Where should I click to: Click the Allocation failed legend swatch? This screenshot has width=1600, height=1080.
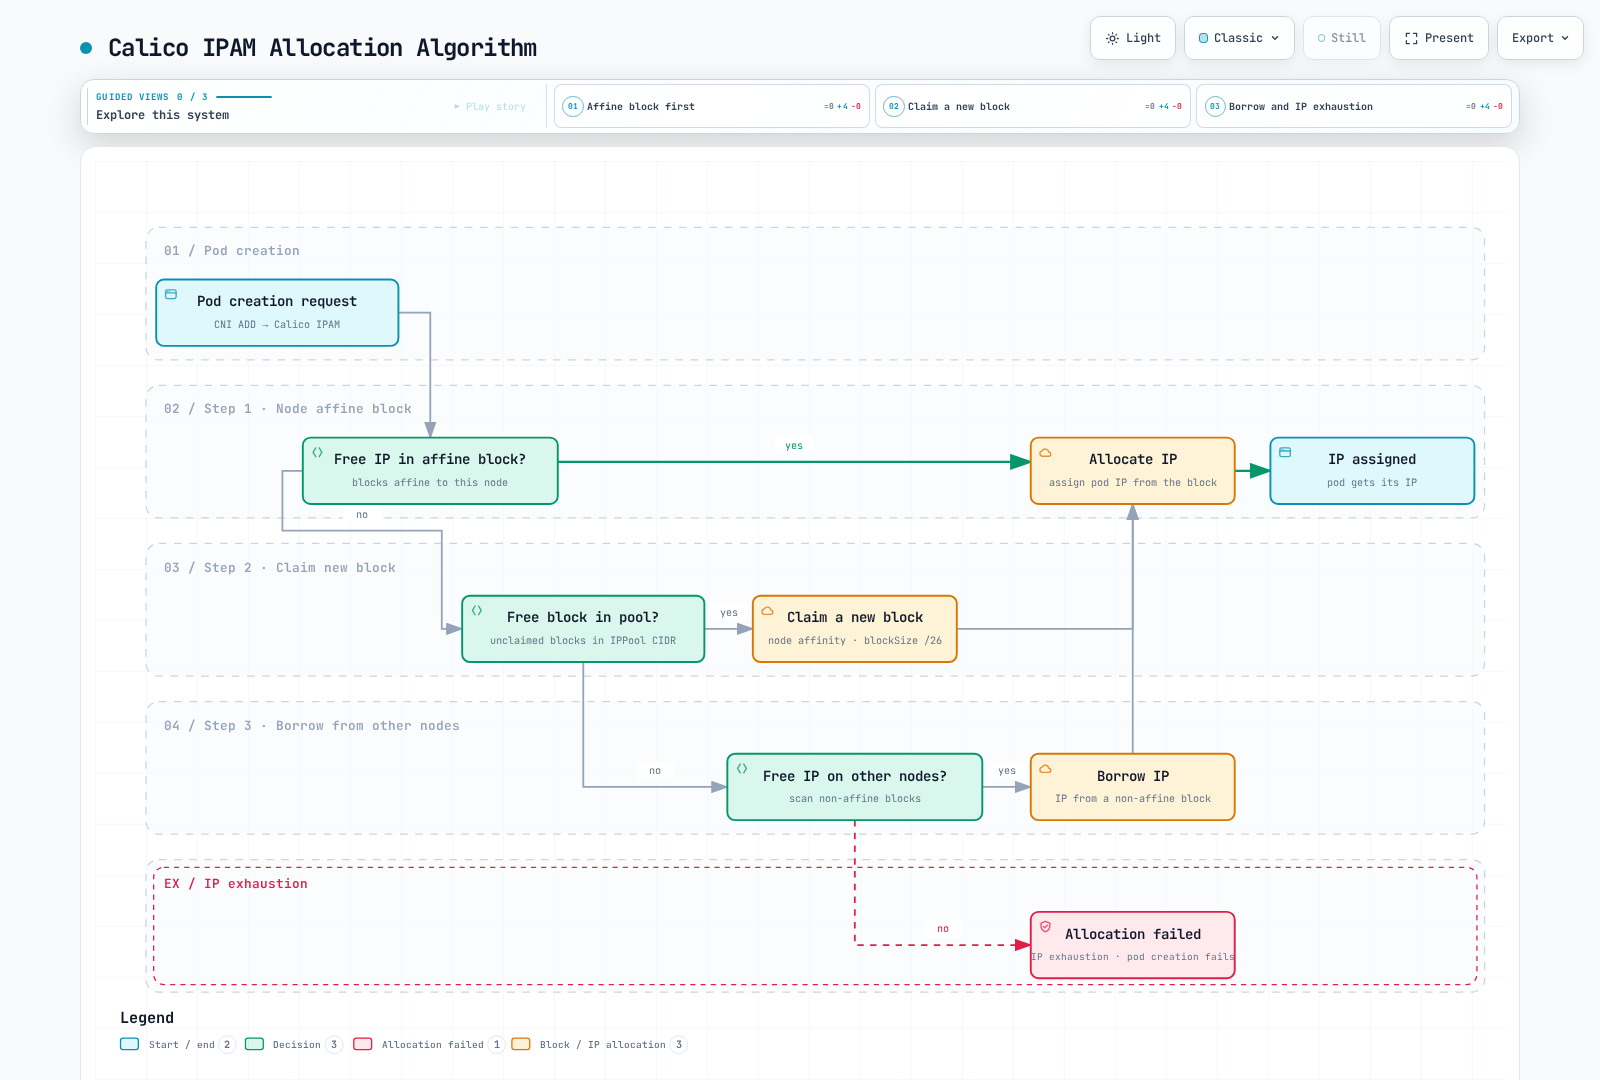point(363,1044)
